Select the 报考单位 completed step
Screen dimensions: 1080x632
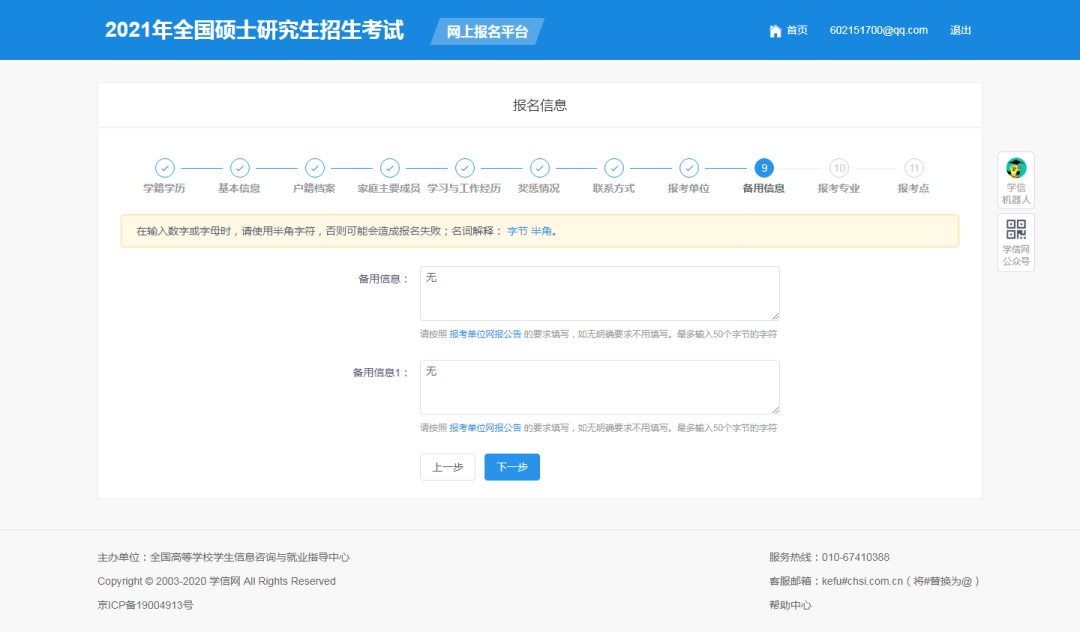coord(689,169)
